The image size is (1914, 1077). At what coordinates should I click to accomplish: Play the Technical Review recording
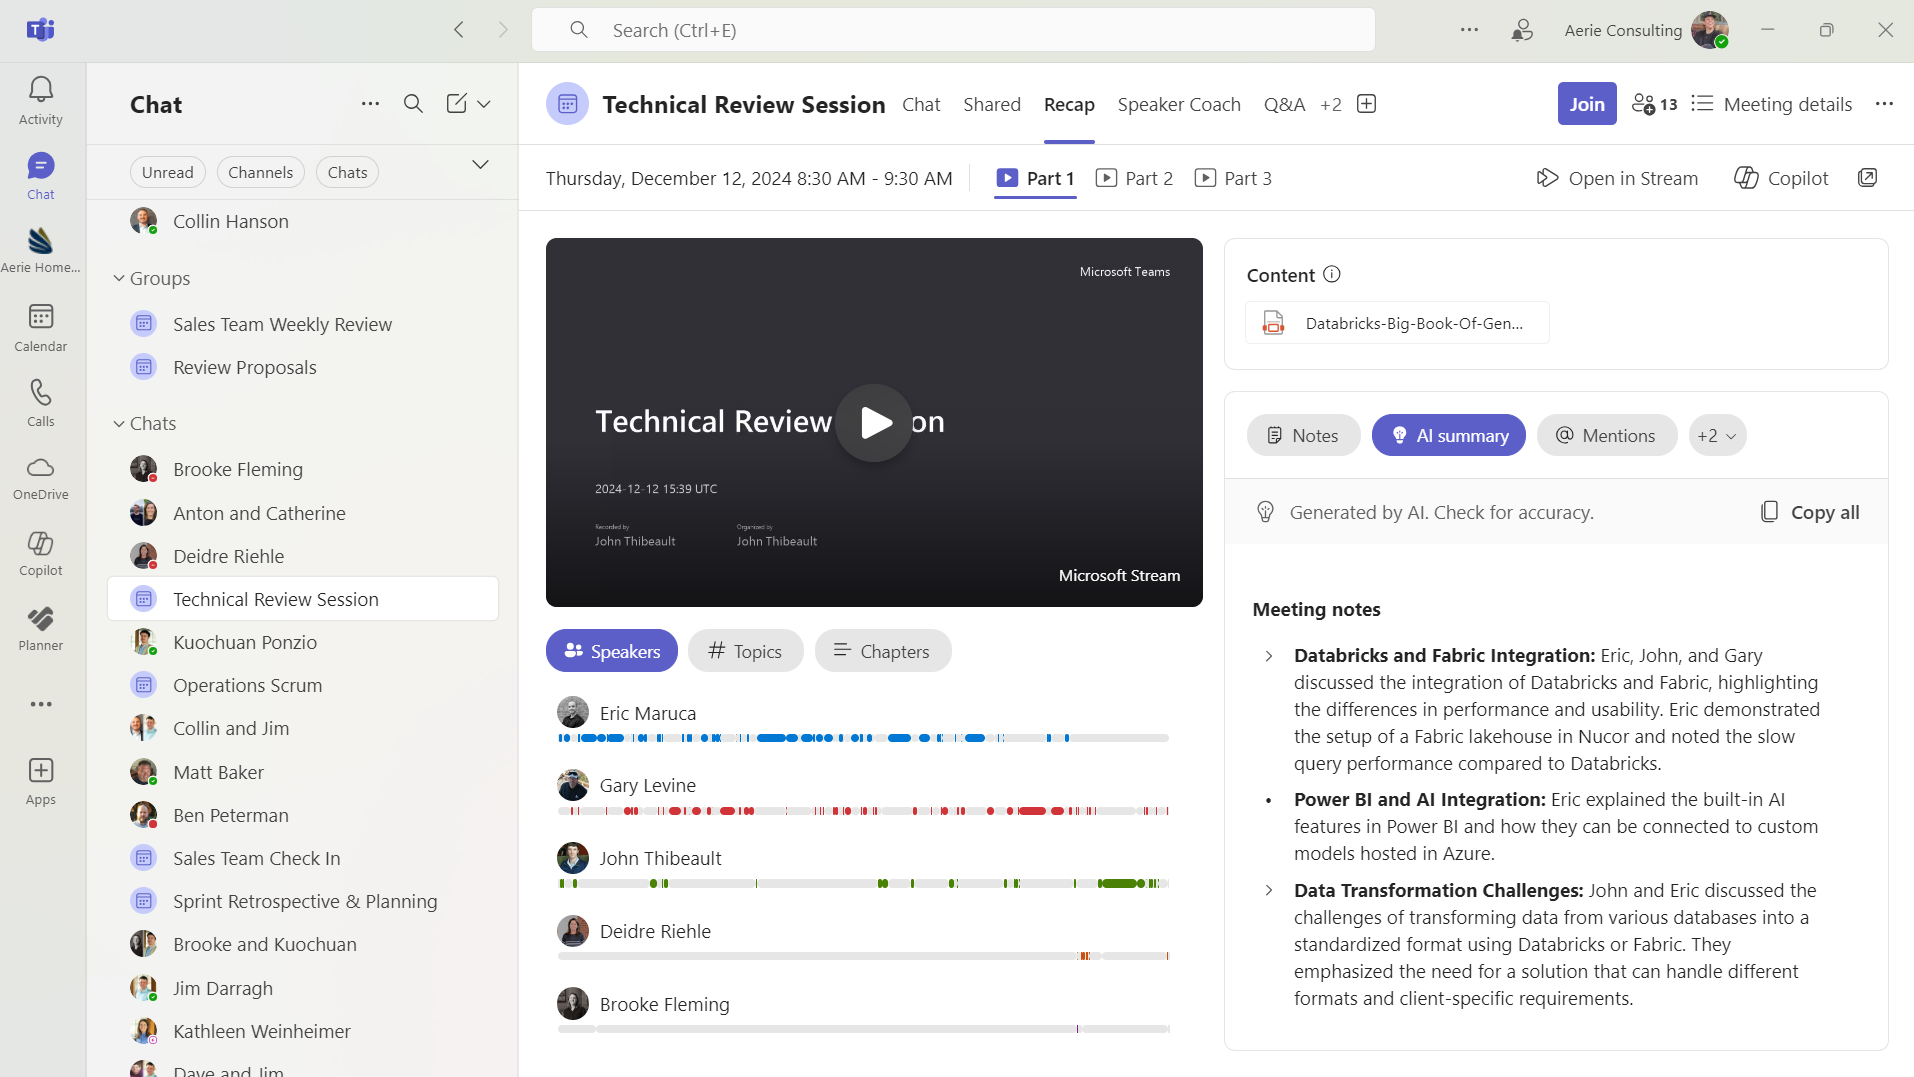874,423
